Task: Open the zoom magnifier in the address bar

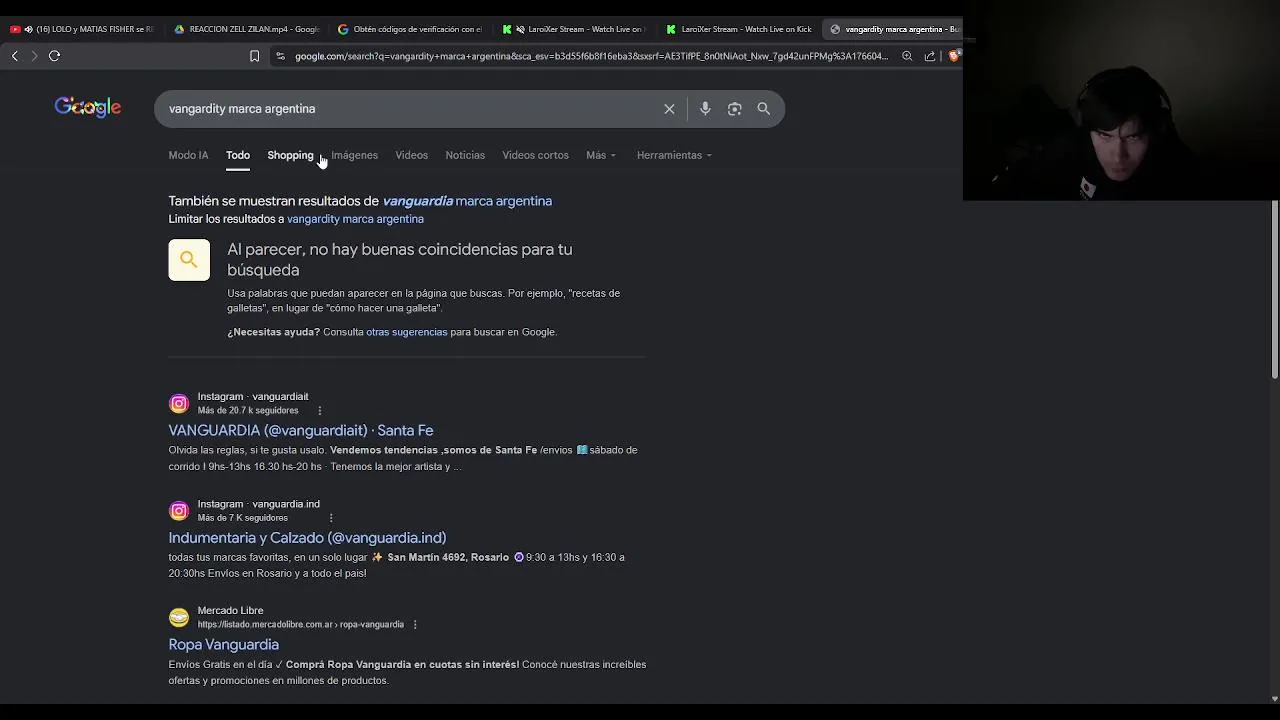Action: click(907, 56)
